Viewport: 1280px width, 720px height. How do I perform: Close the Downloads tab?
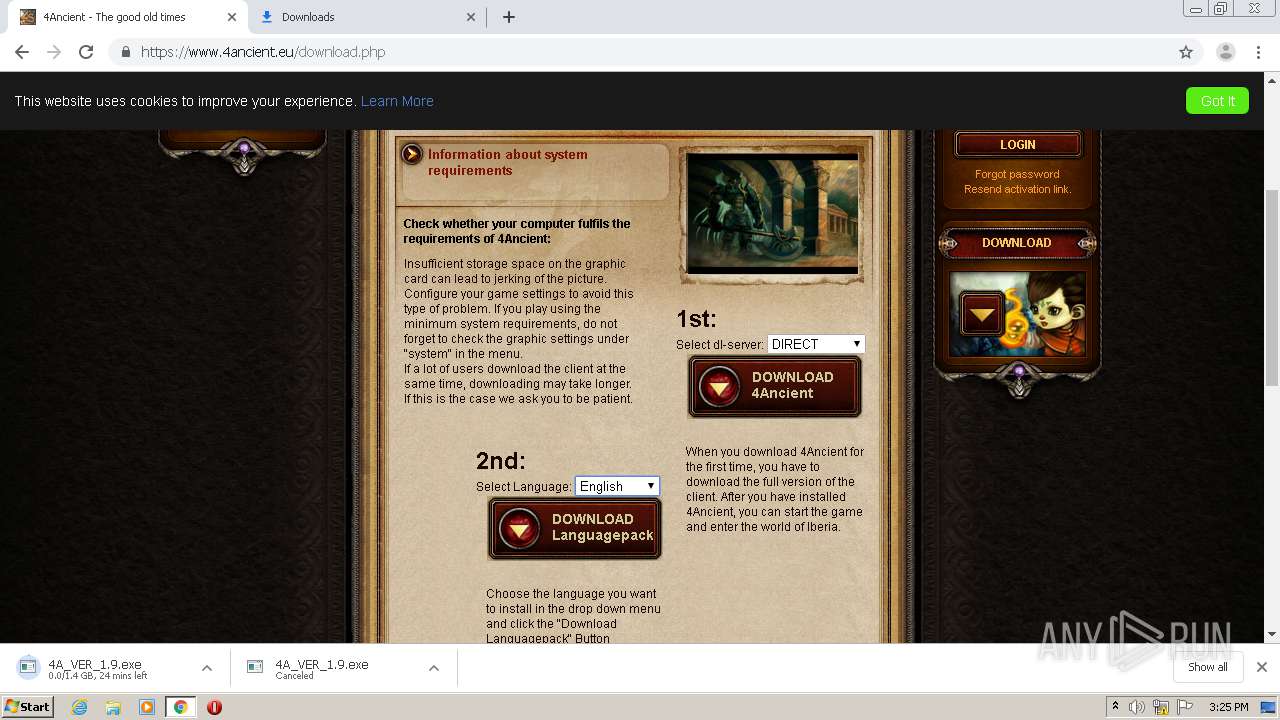coord(472,17)
